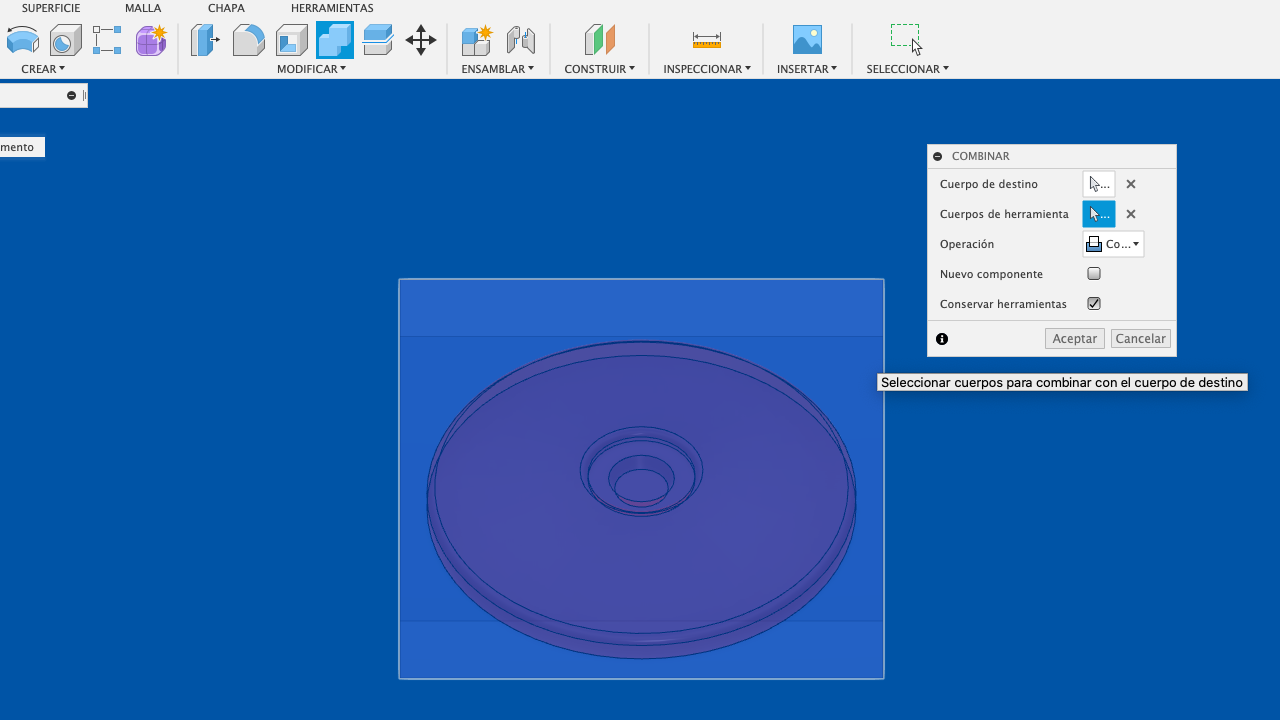Select the Joint tool icon in Ensamblar
This screenshot has width=1280, height=720.
tap(520, 41)
